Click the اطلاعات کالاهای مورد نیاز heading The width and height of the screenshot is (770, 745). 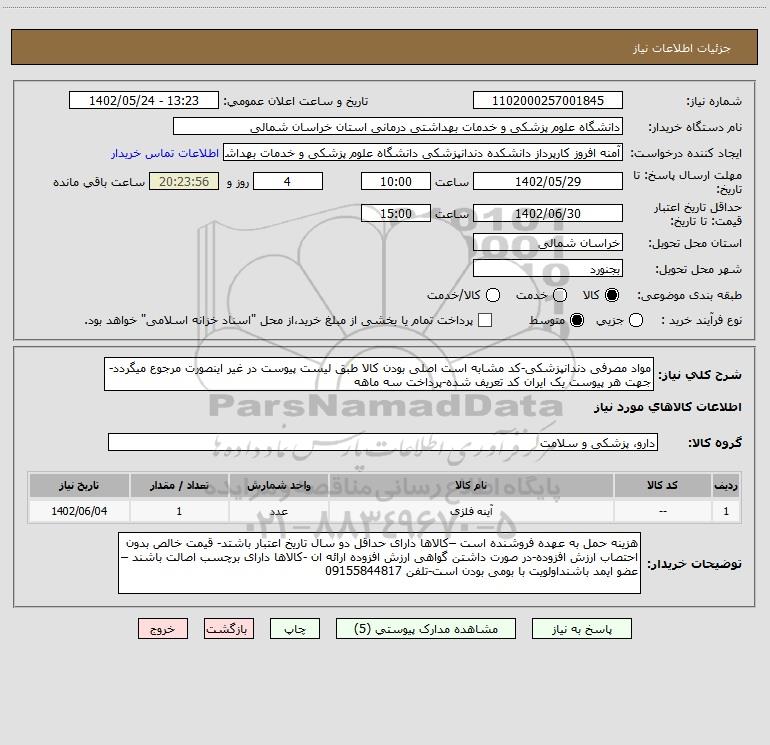click(667, 407)
